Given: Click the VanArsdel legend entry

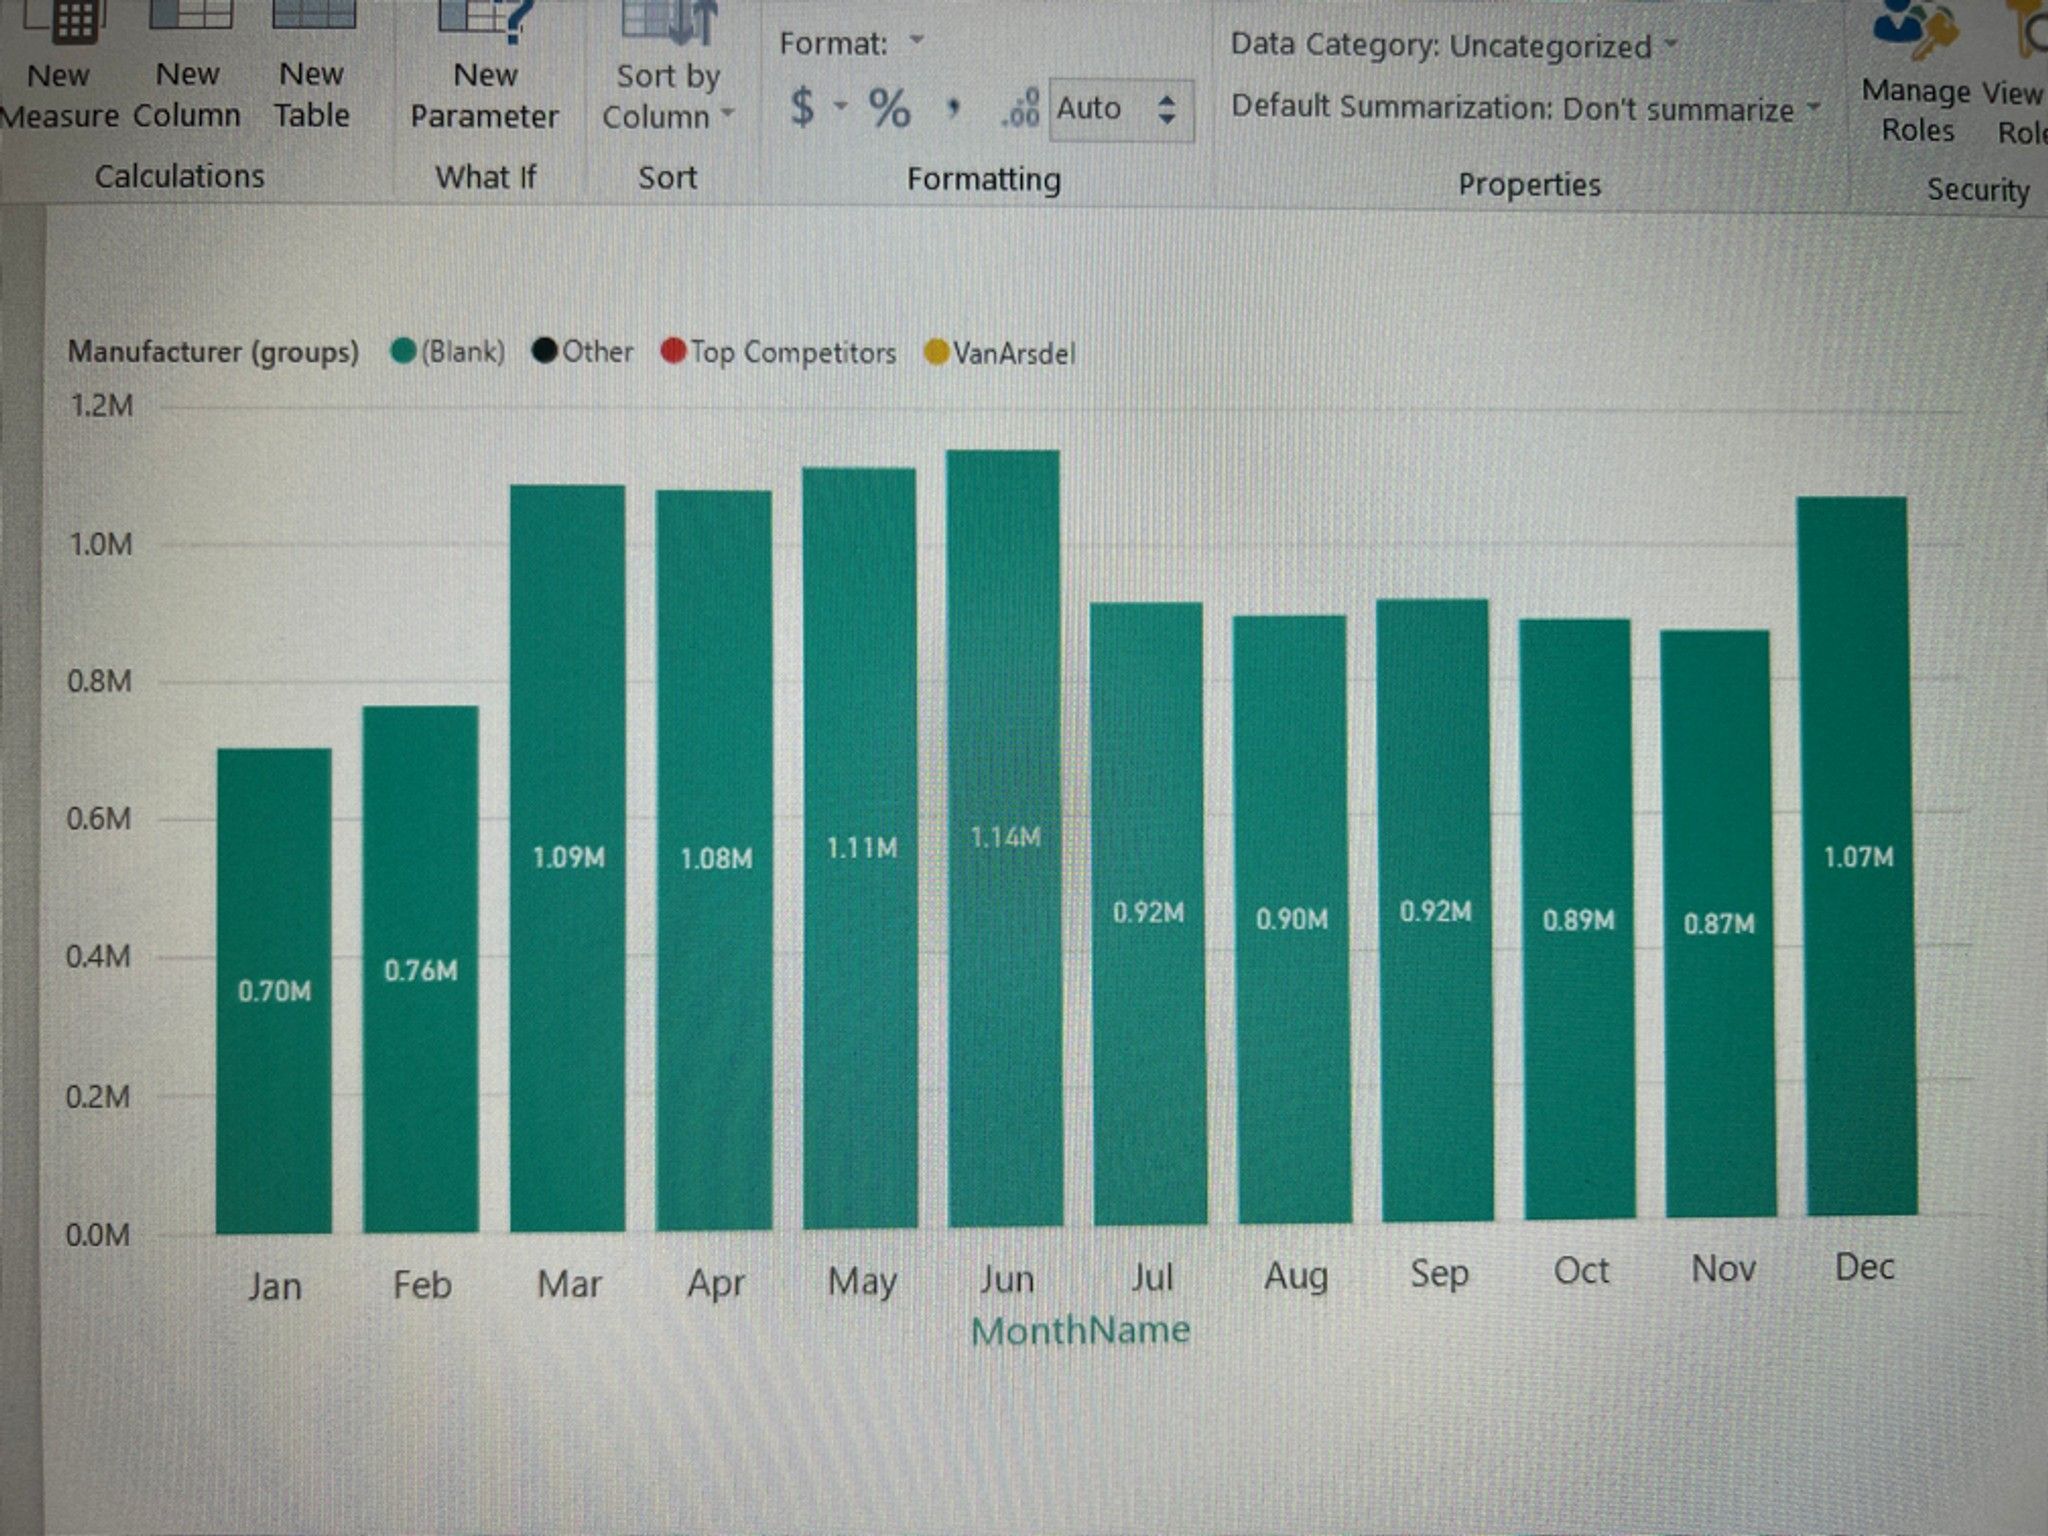Looking at the screenshot, I should coord(1000,353).
